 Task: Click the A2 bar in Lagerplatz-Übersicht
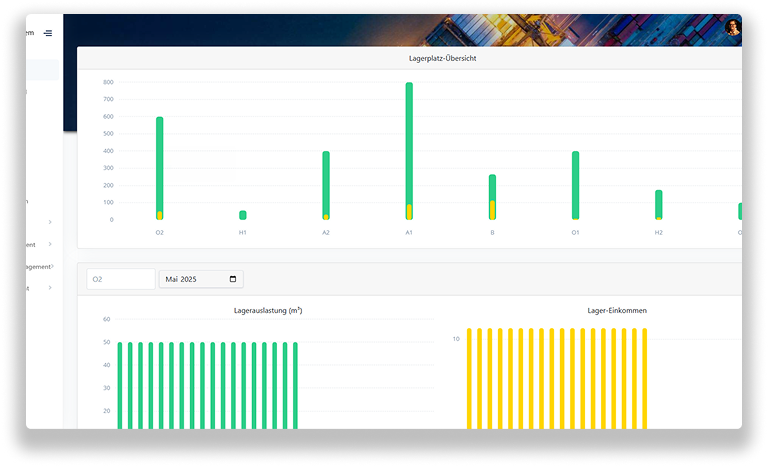pos(326,180)
